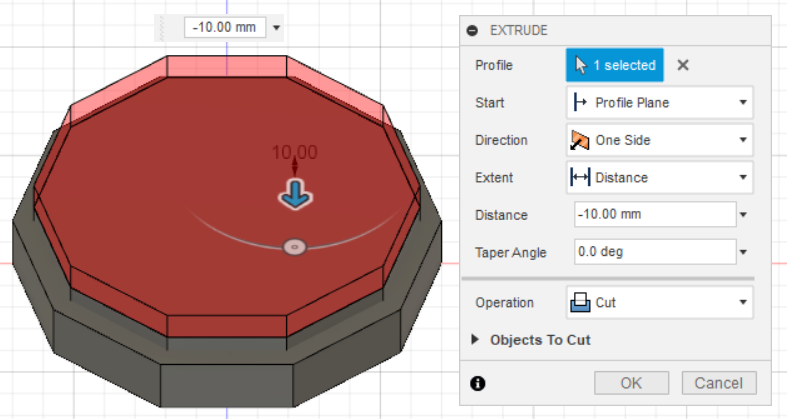Collapse the EXTRUDE dialog with minus icon
Image resolution: width=787 pixels, height=419 pixels.
[472, 31]
